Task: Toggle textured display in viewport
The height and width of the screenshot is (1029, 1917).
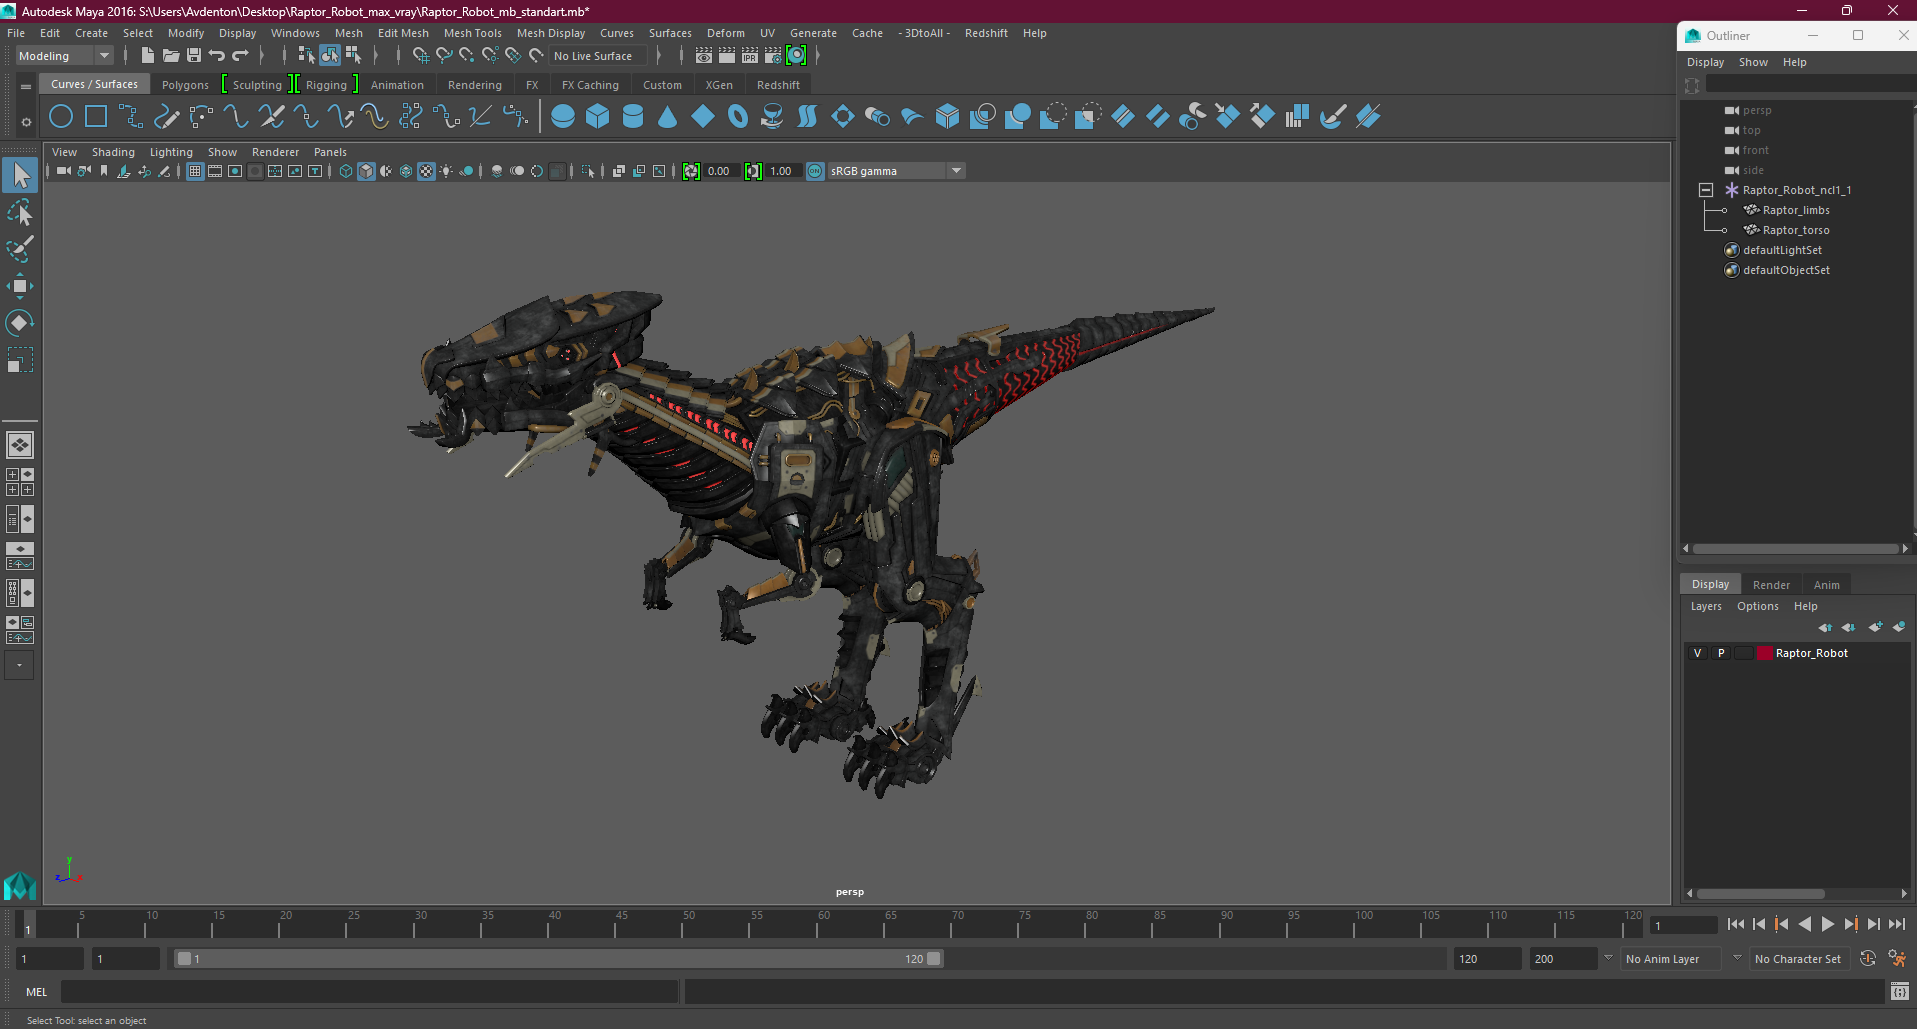Action: click(426, 171)
